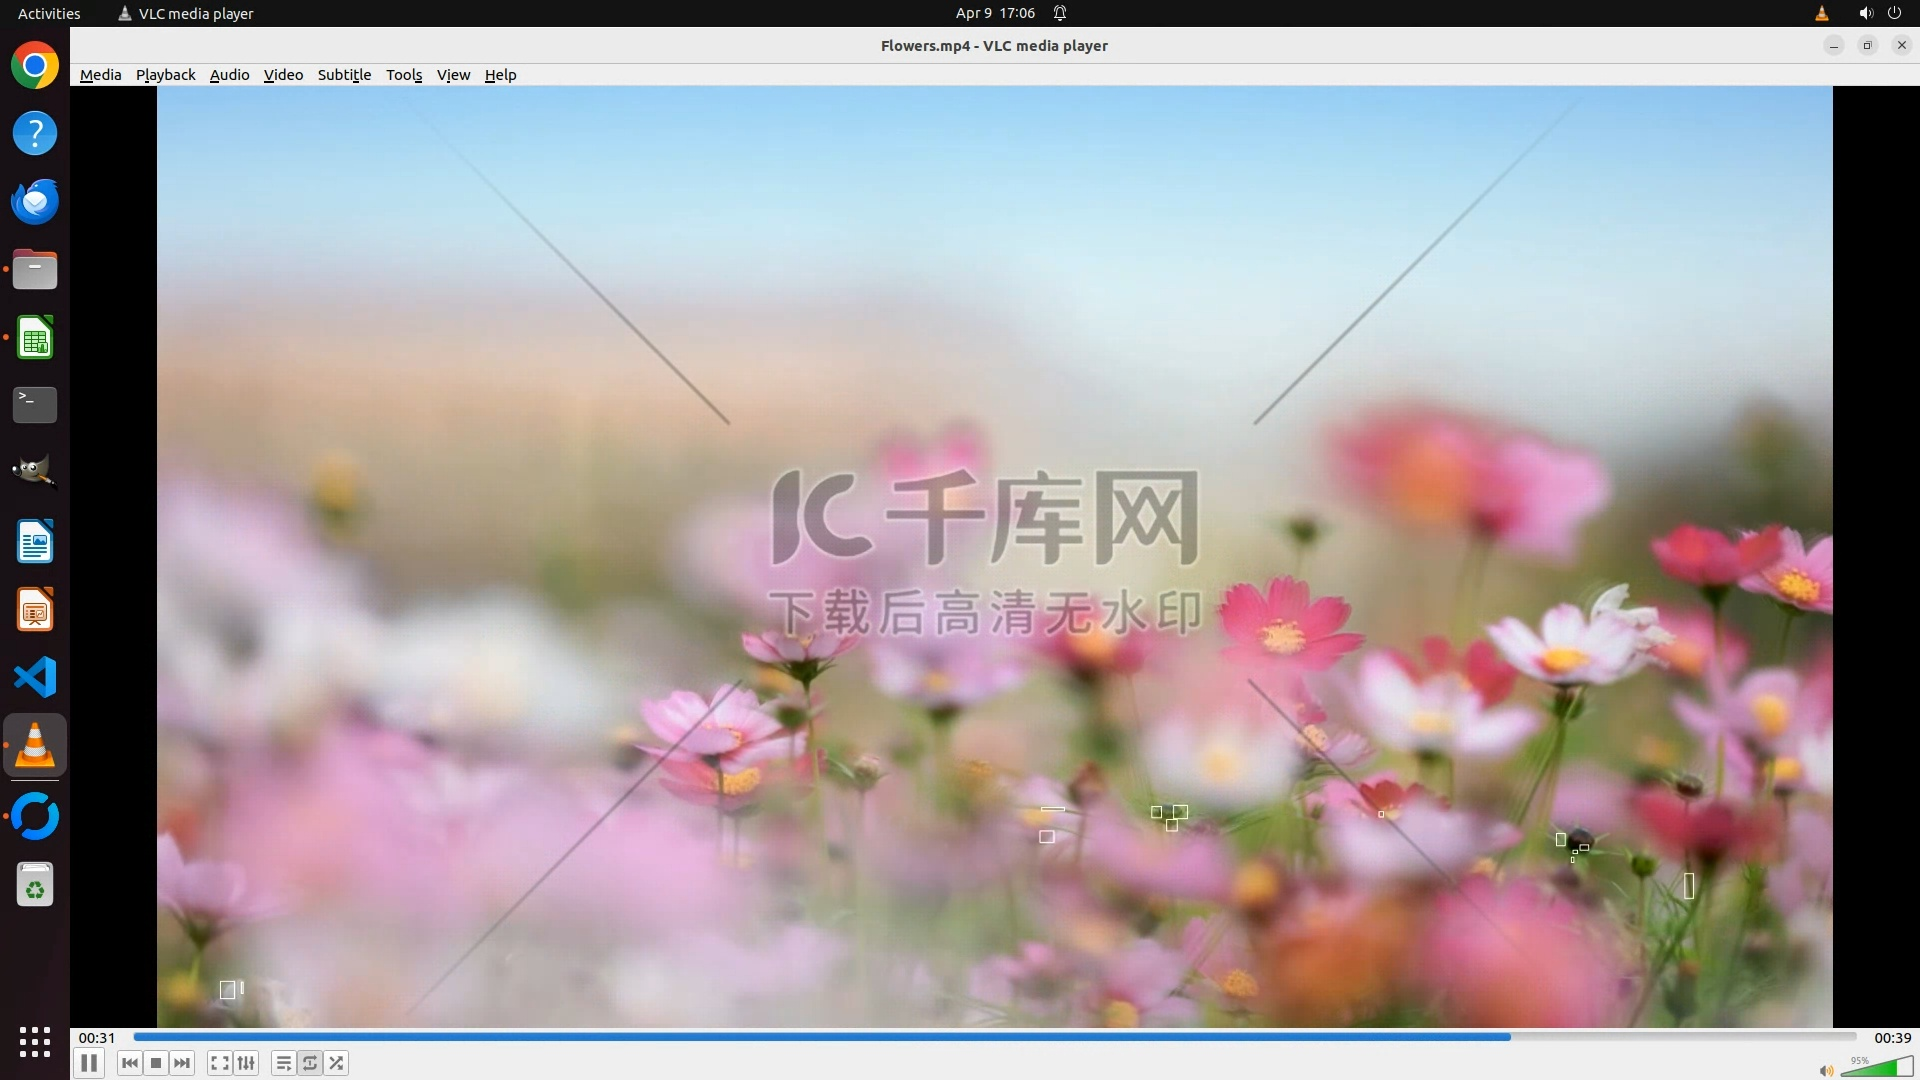This screenshot has height=1080, width=1920.
Task: Click remaining time label 00:39
Action: pos(1892,1038)
